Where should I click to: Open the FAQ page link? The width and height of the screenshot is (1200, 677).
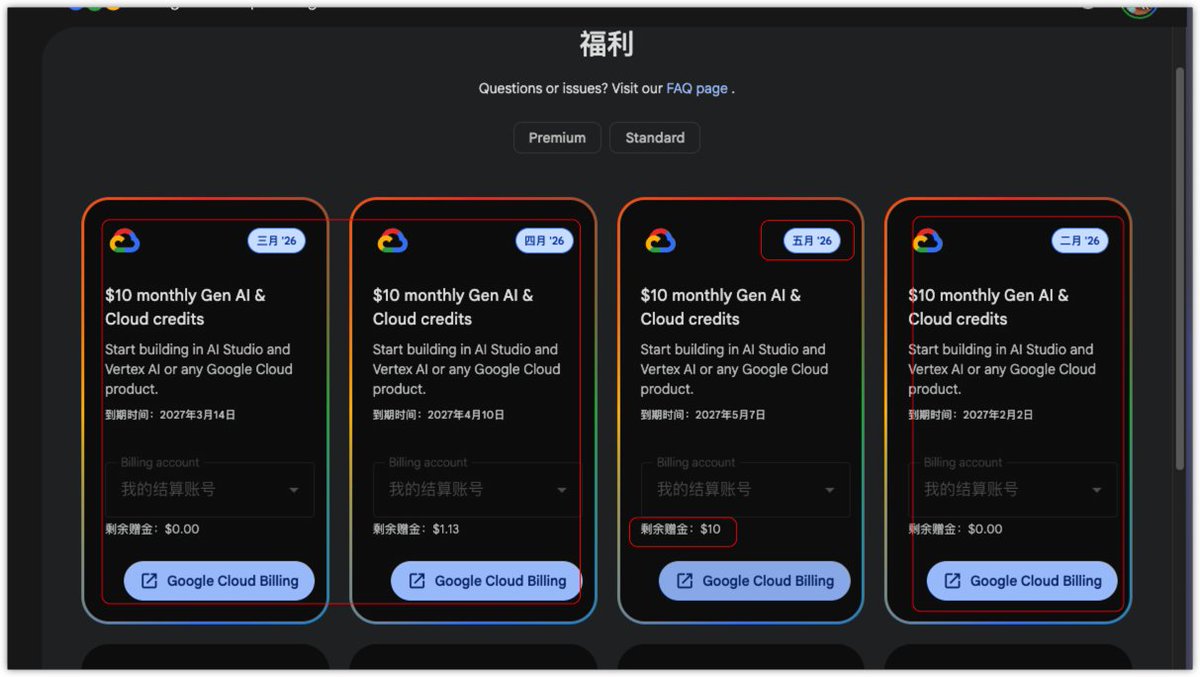697,88
